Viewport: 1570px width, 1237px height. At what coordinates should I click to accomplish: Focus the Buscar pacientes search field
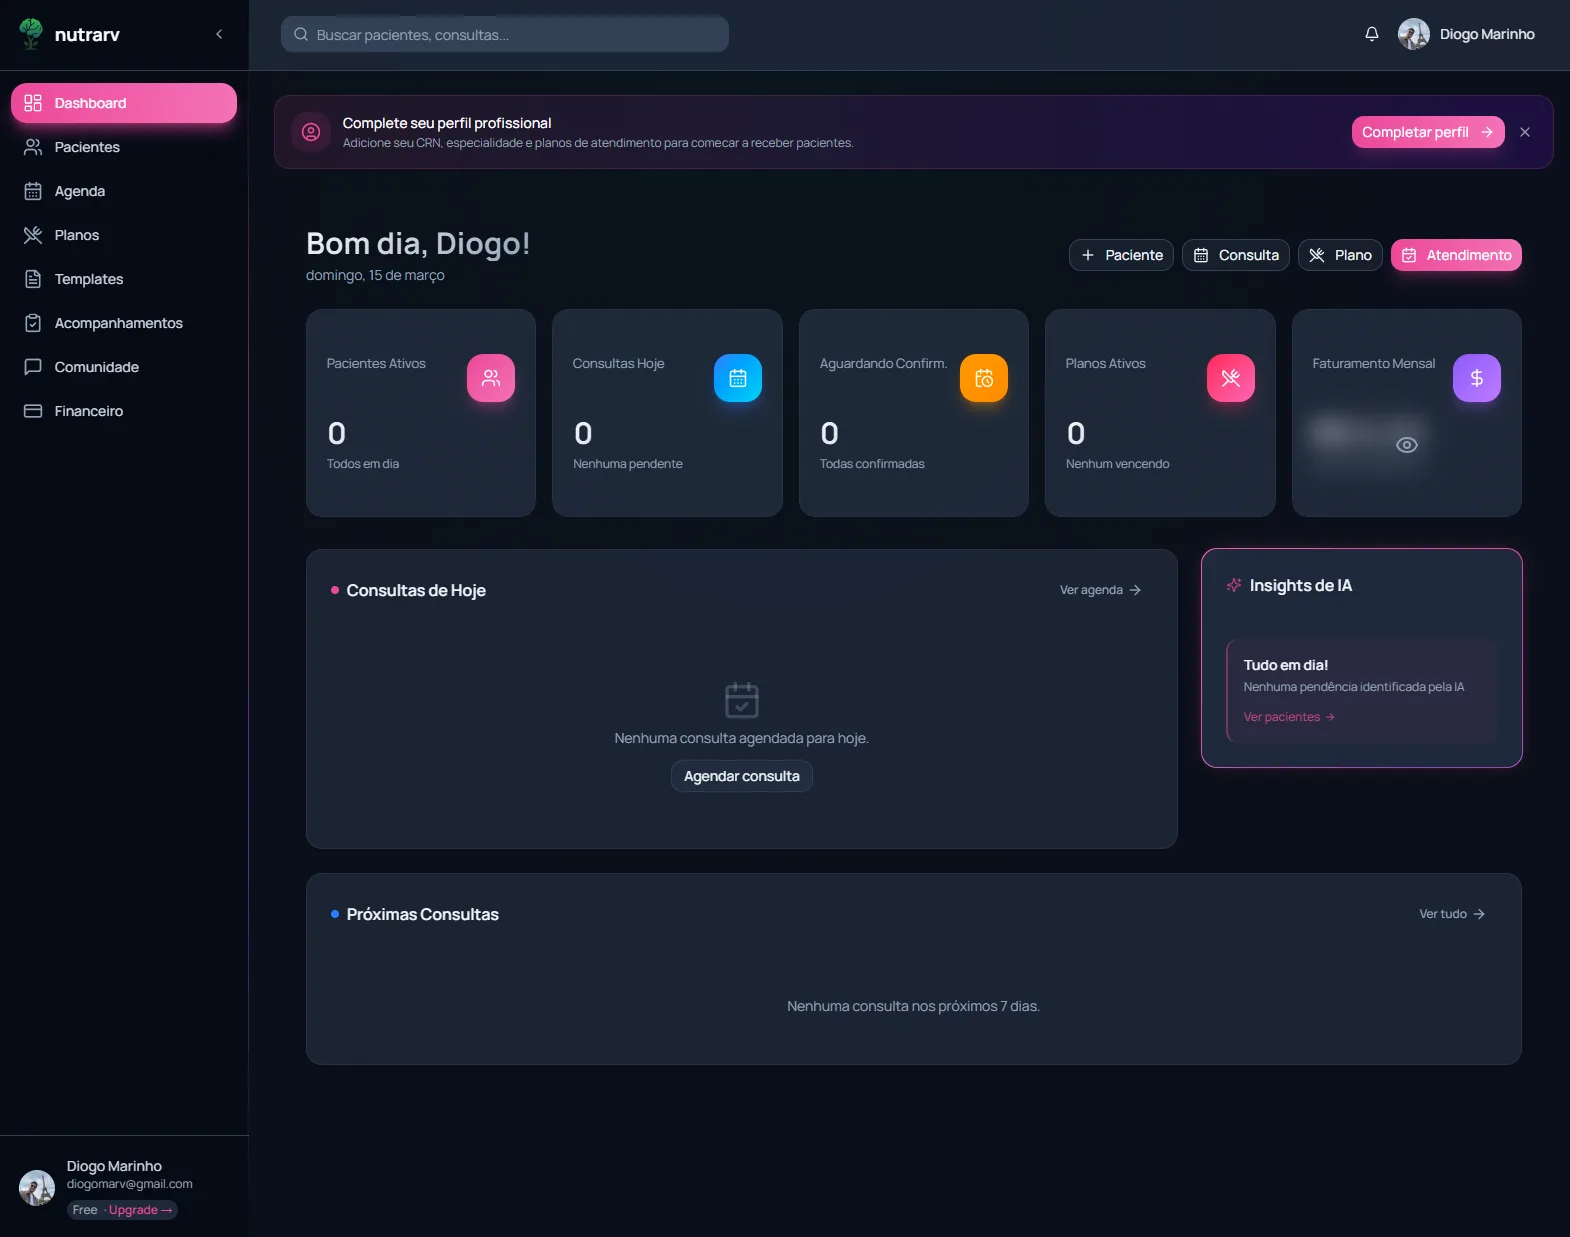505,34
